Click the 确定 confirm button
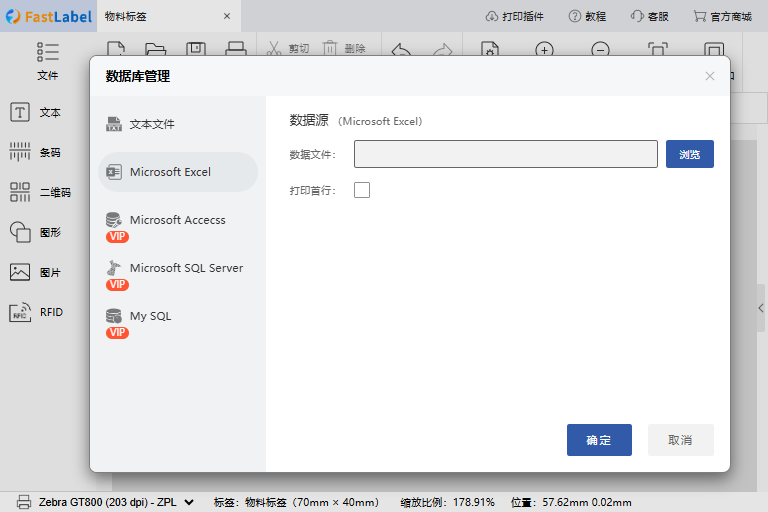768x512 pixels. click(599, 440)
